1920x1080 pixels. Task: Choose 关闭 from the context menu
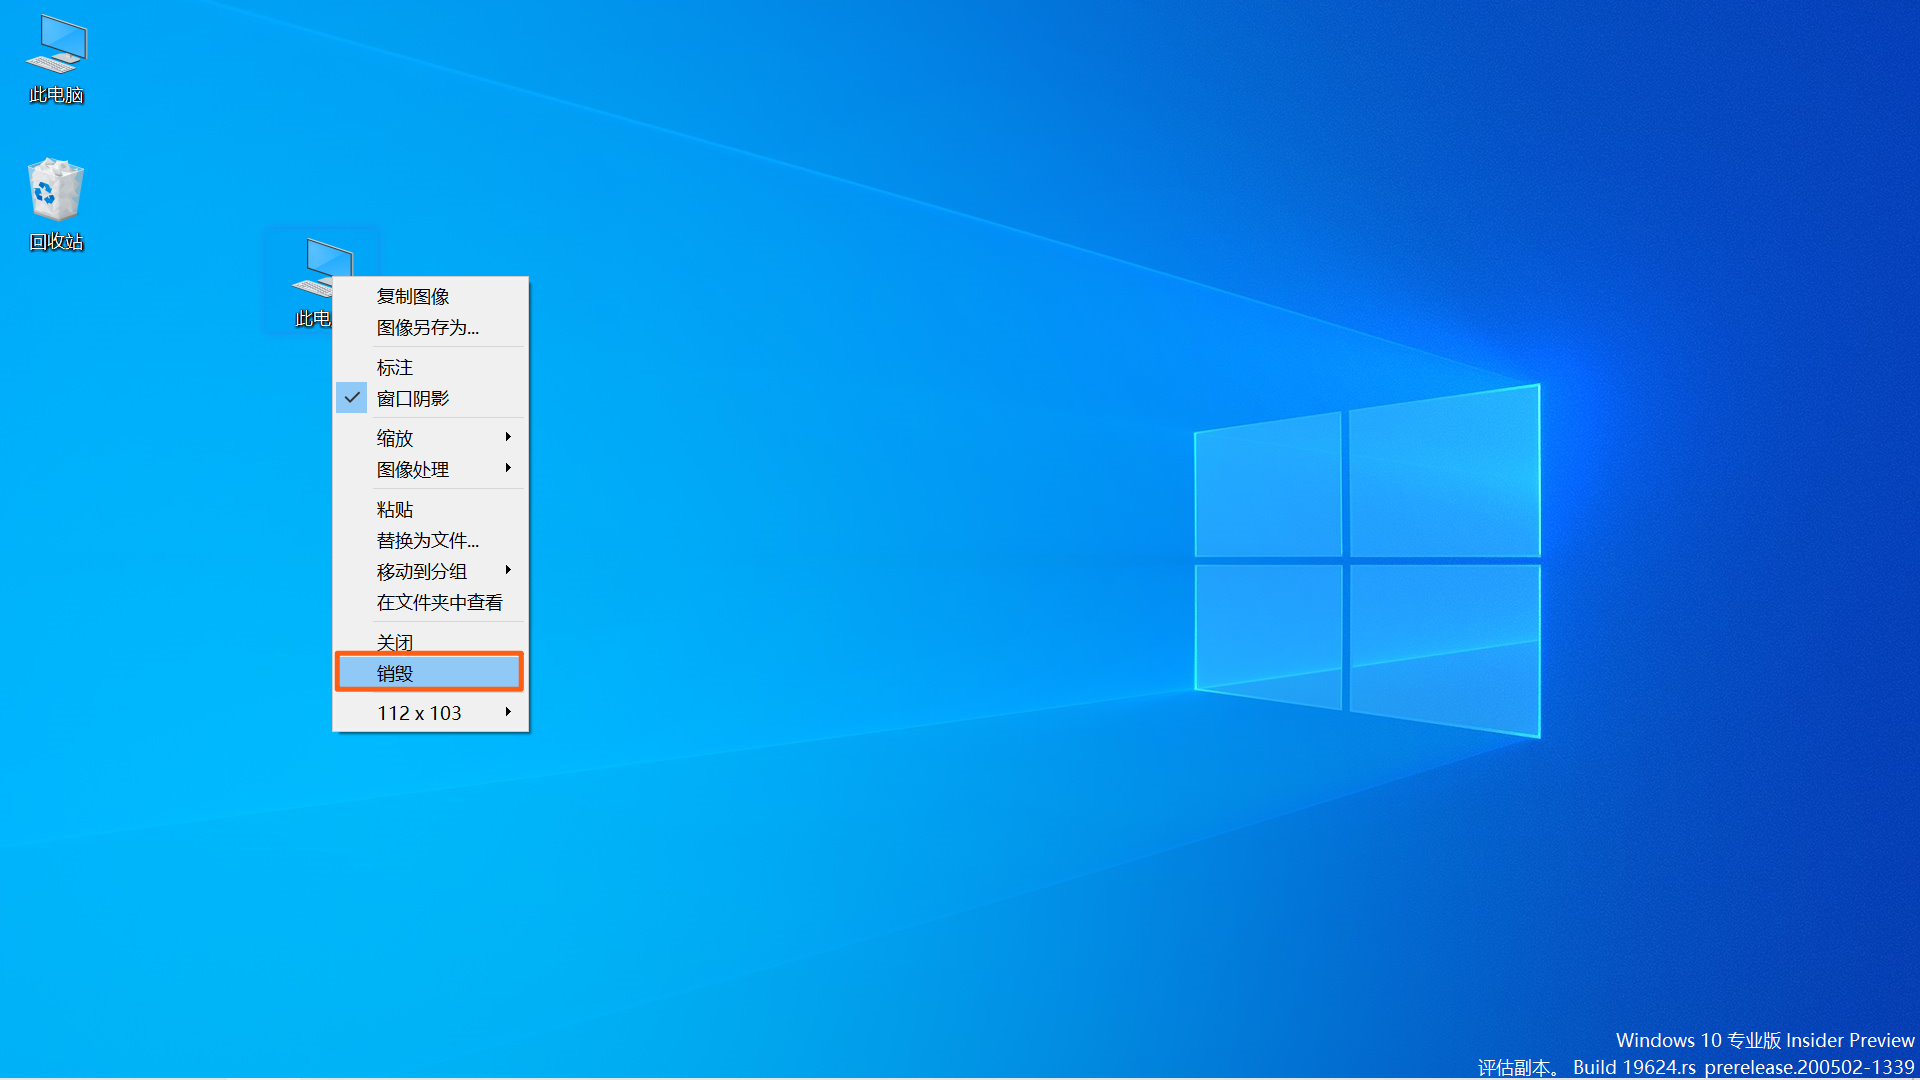tap(430, 642)
